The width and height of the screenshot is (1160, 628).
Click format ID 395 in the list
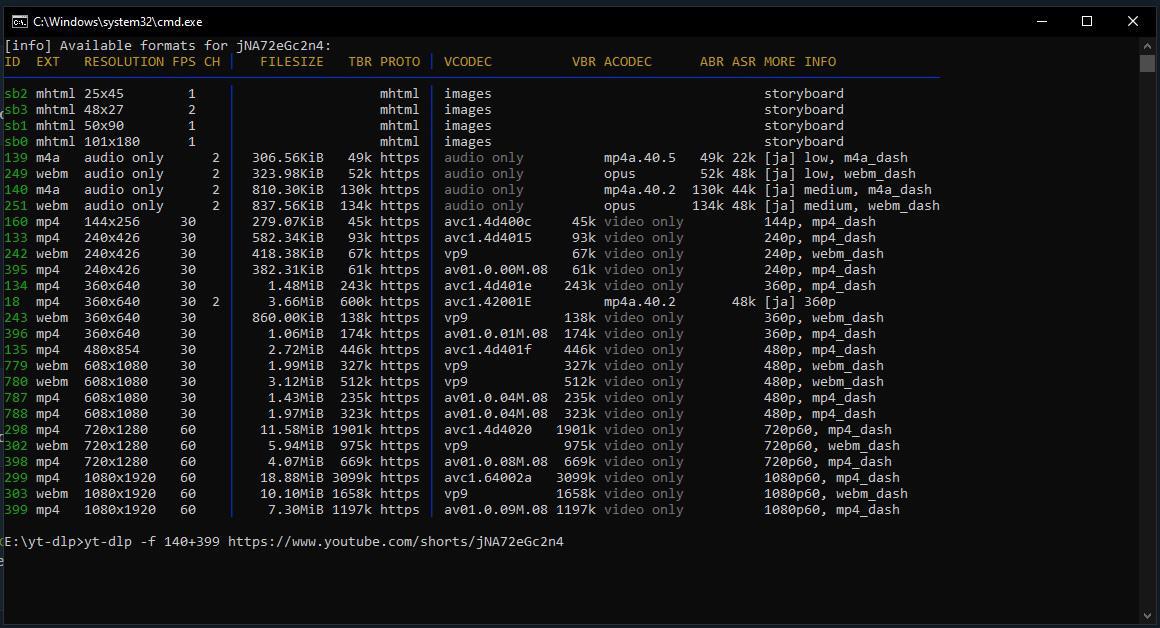tap(16, 270)
